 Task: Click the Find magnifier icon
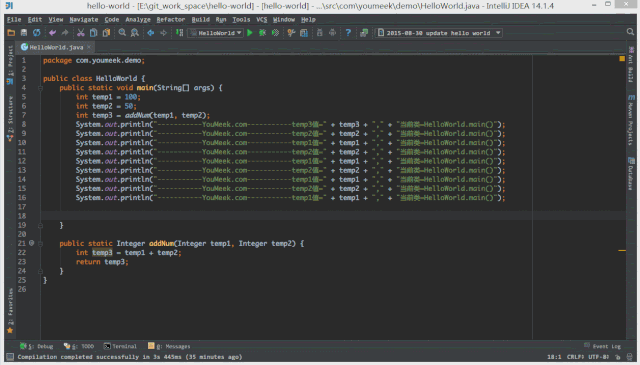point(122,33)
